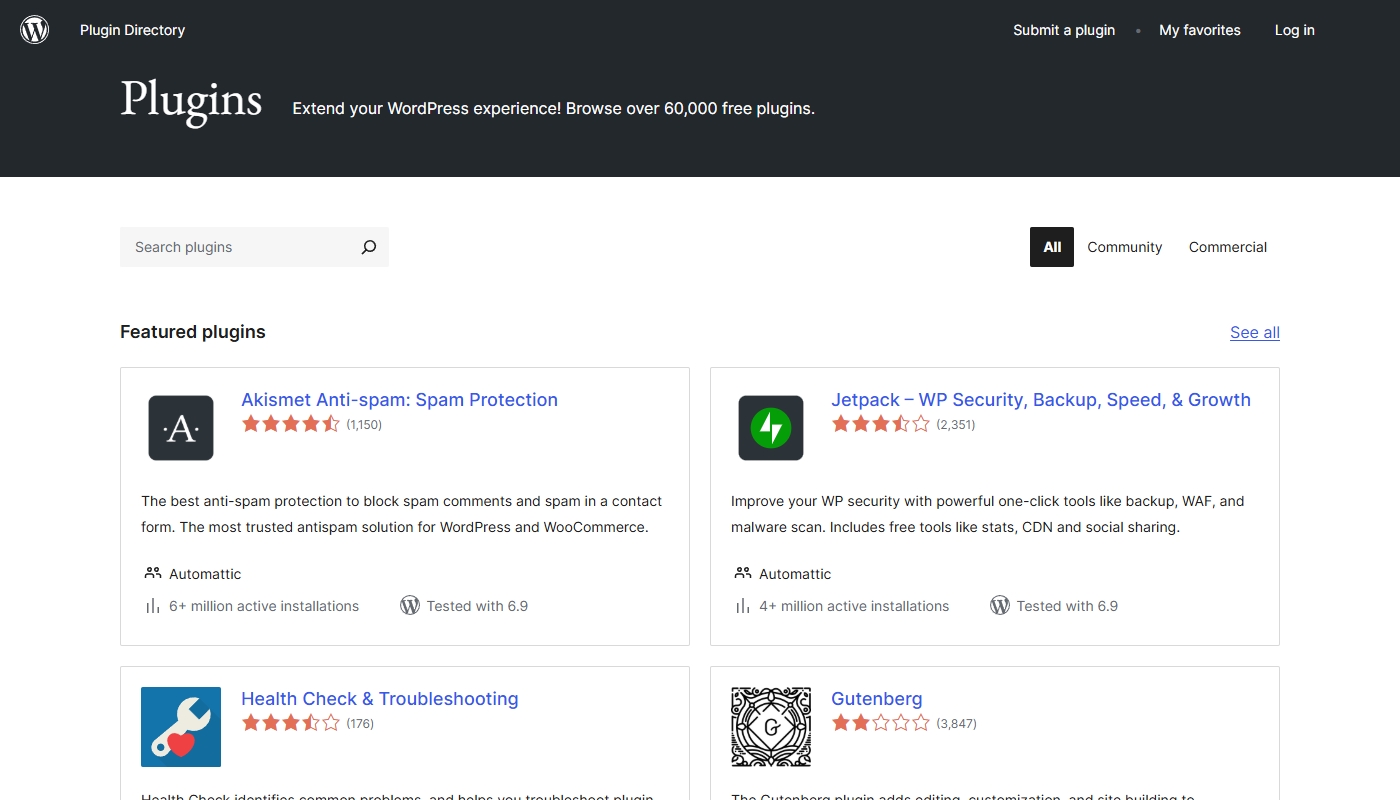Screen dimensions: 1400x800
Task: Click the Log in link
Action: [1295, 30]
